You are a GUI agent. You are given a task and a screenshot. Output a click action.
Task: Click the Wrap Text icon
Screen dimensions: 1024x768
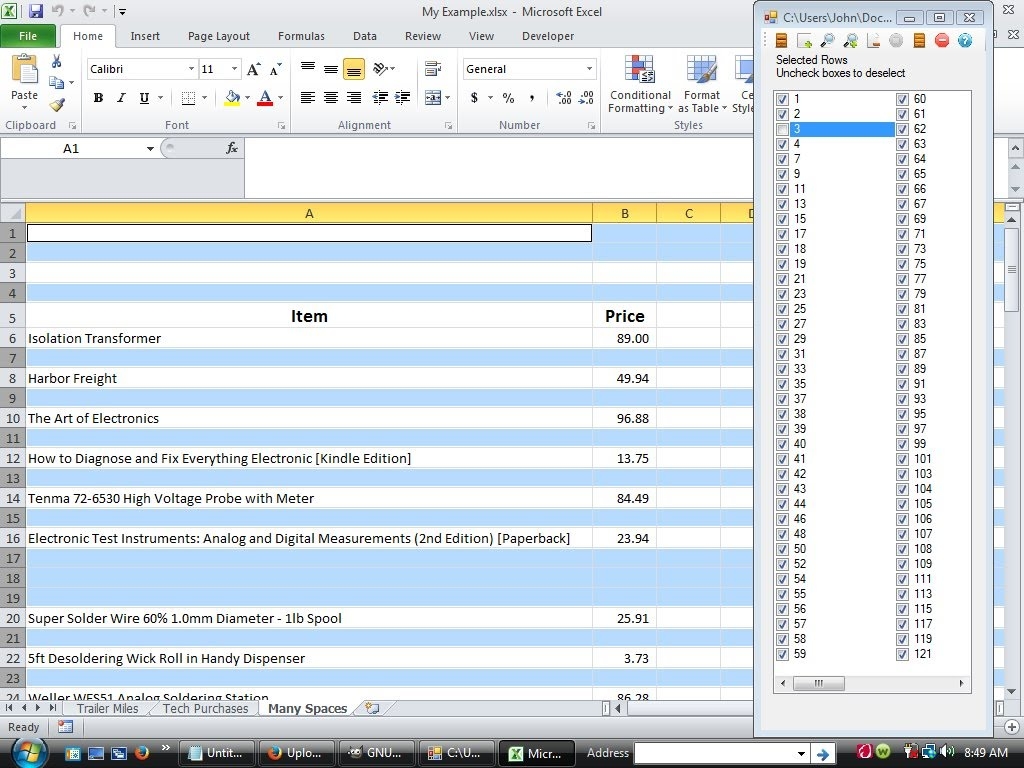click(433, 68)
